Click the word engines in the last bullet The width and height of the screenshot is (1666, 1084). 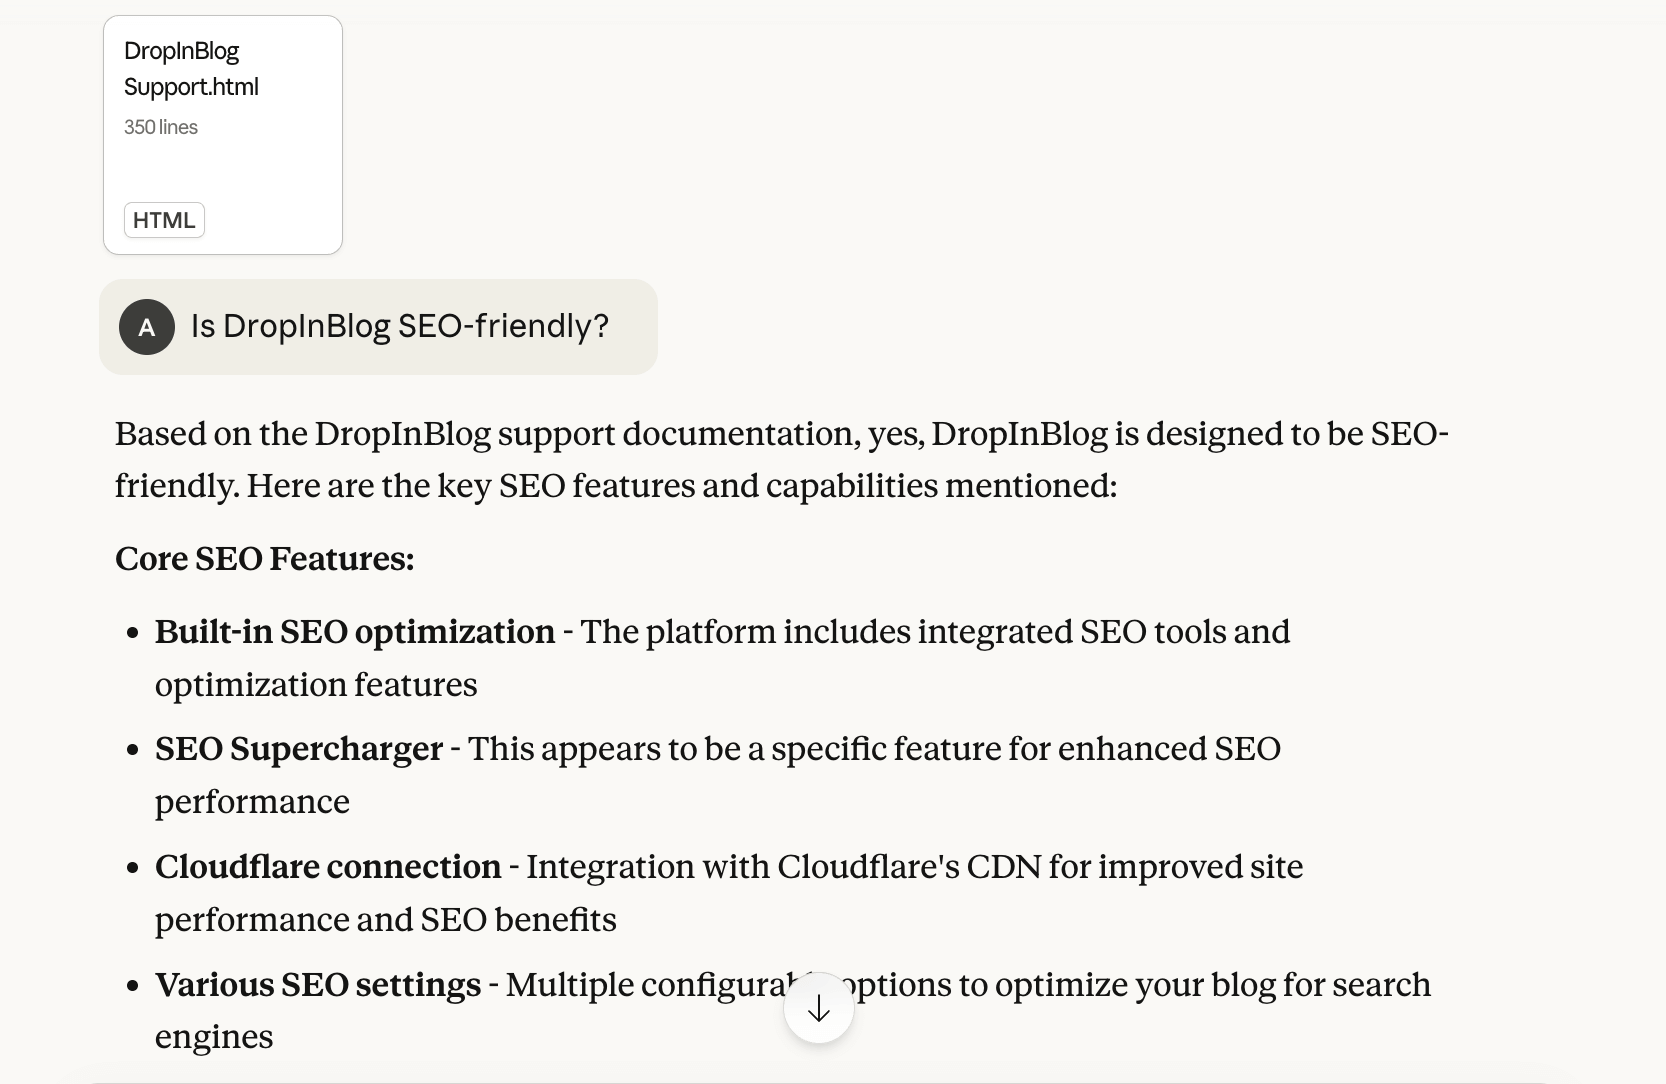pos(213,1037)
